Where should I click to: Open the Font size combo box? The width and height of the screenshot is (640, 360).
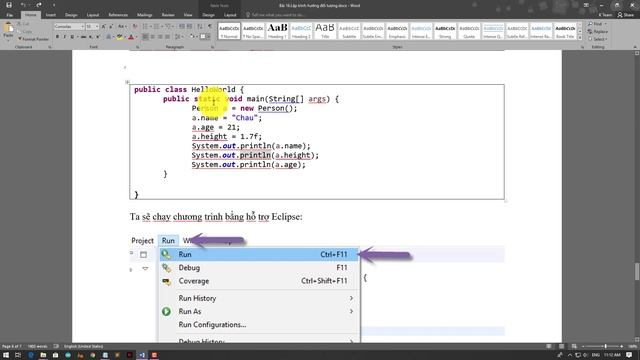[92, 27]
